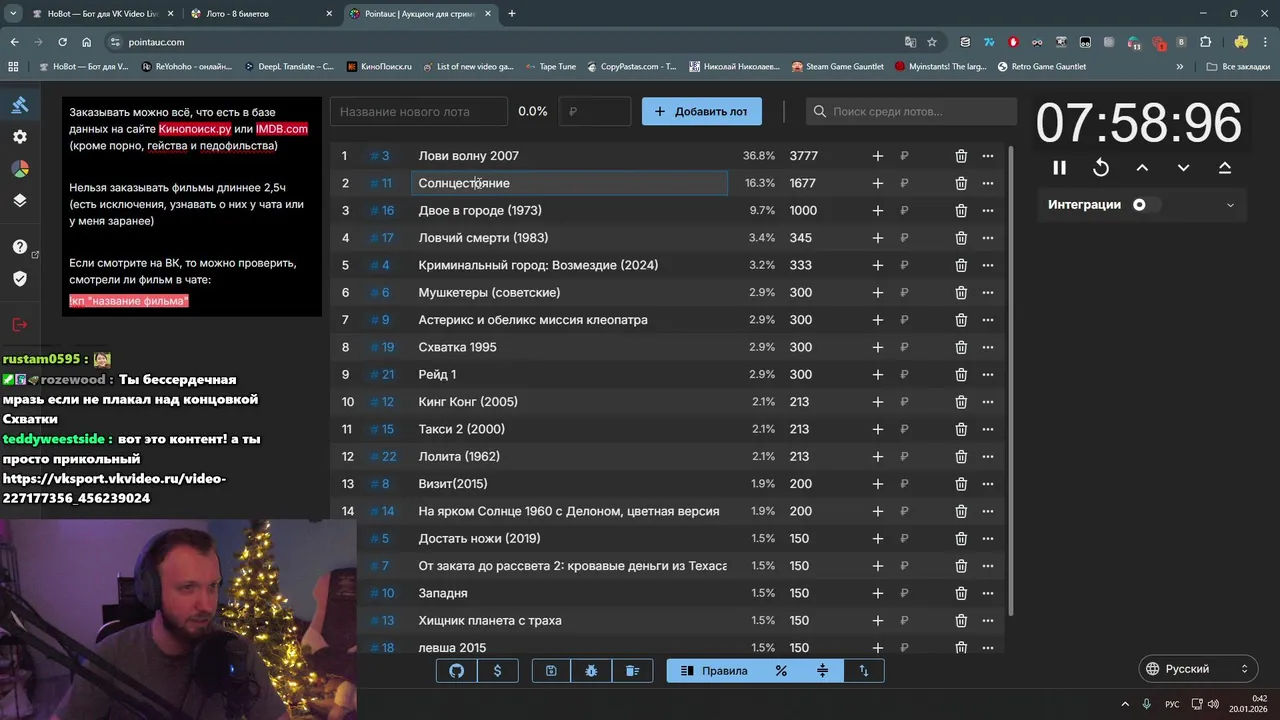Open the help question mark icon
Viewport: 1280px width, 720px height.
pos(20,247)
